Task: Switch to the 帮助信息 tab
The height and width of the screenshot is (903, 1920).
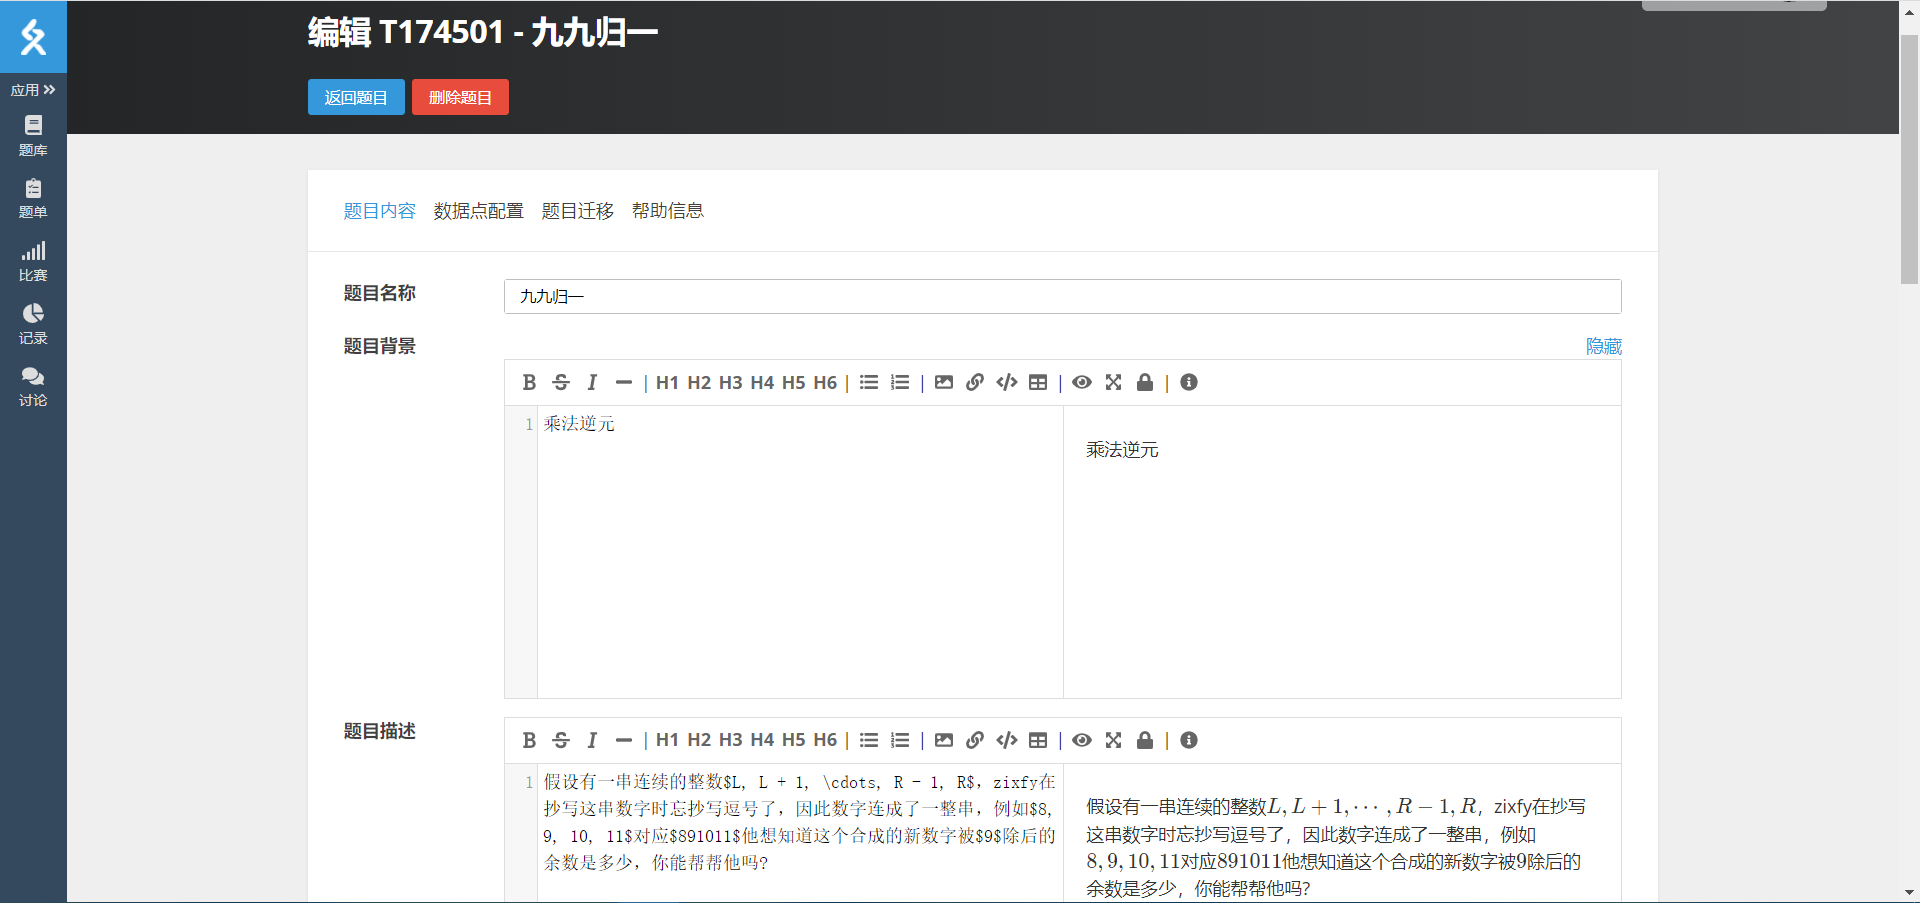Action: pyautogui.click(x=667, y=211)
